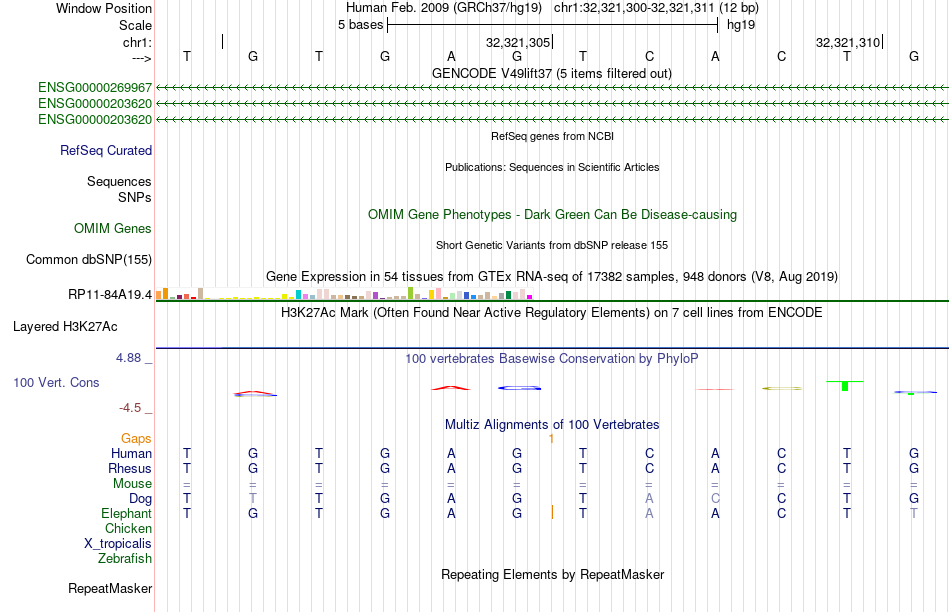Click the Human species label
This screenshot has height=612, width=950.
coord(131,453)
